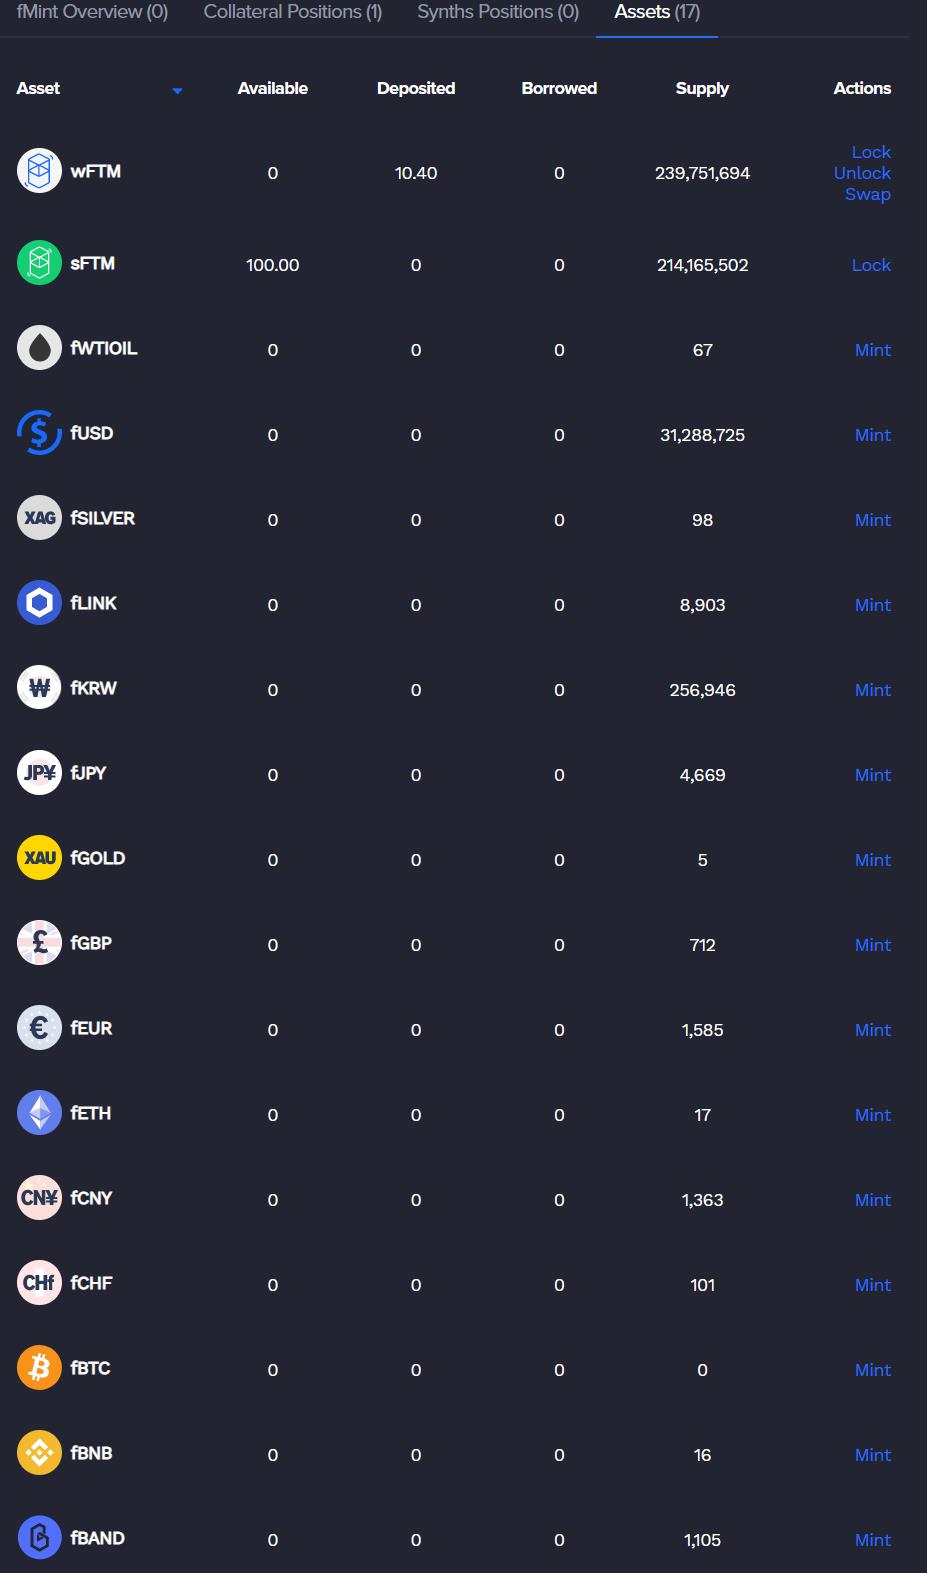Click the fUSD dollar icon
The width and height of the screenshot is (927, 1573).
[x=39, y=433]
